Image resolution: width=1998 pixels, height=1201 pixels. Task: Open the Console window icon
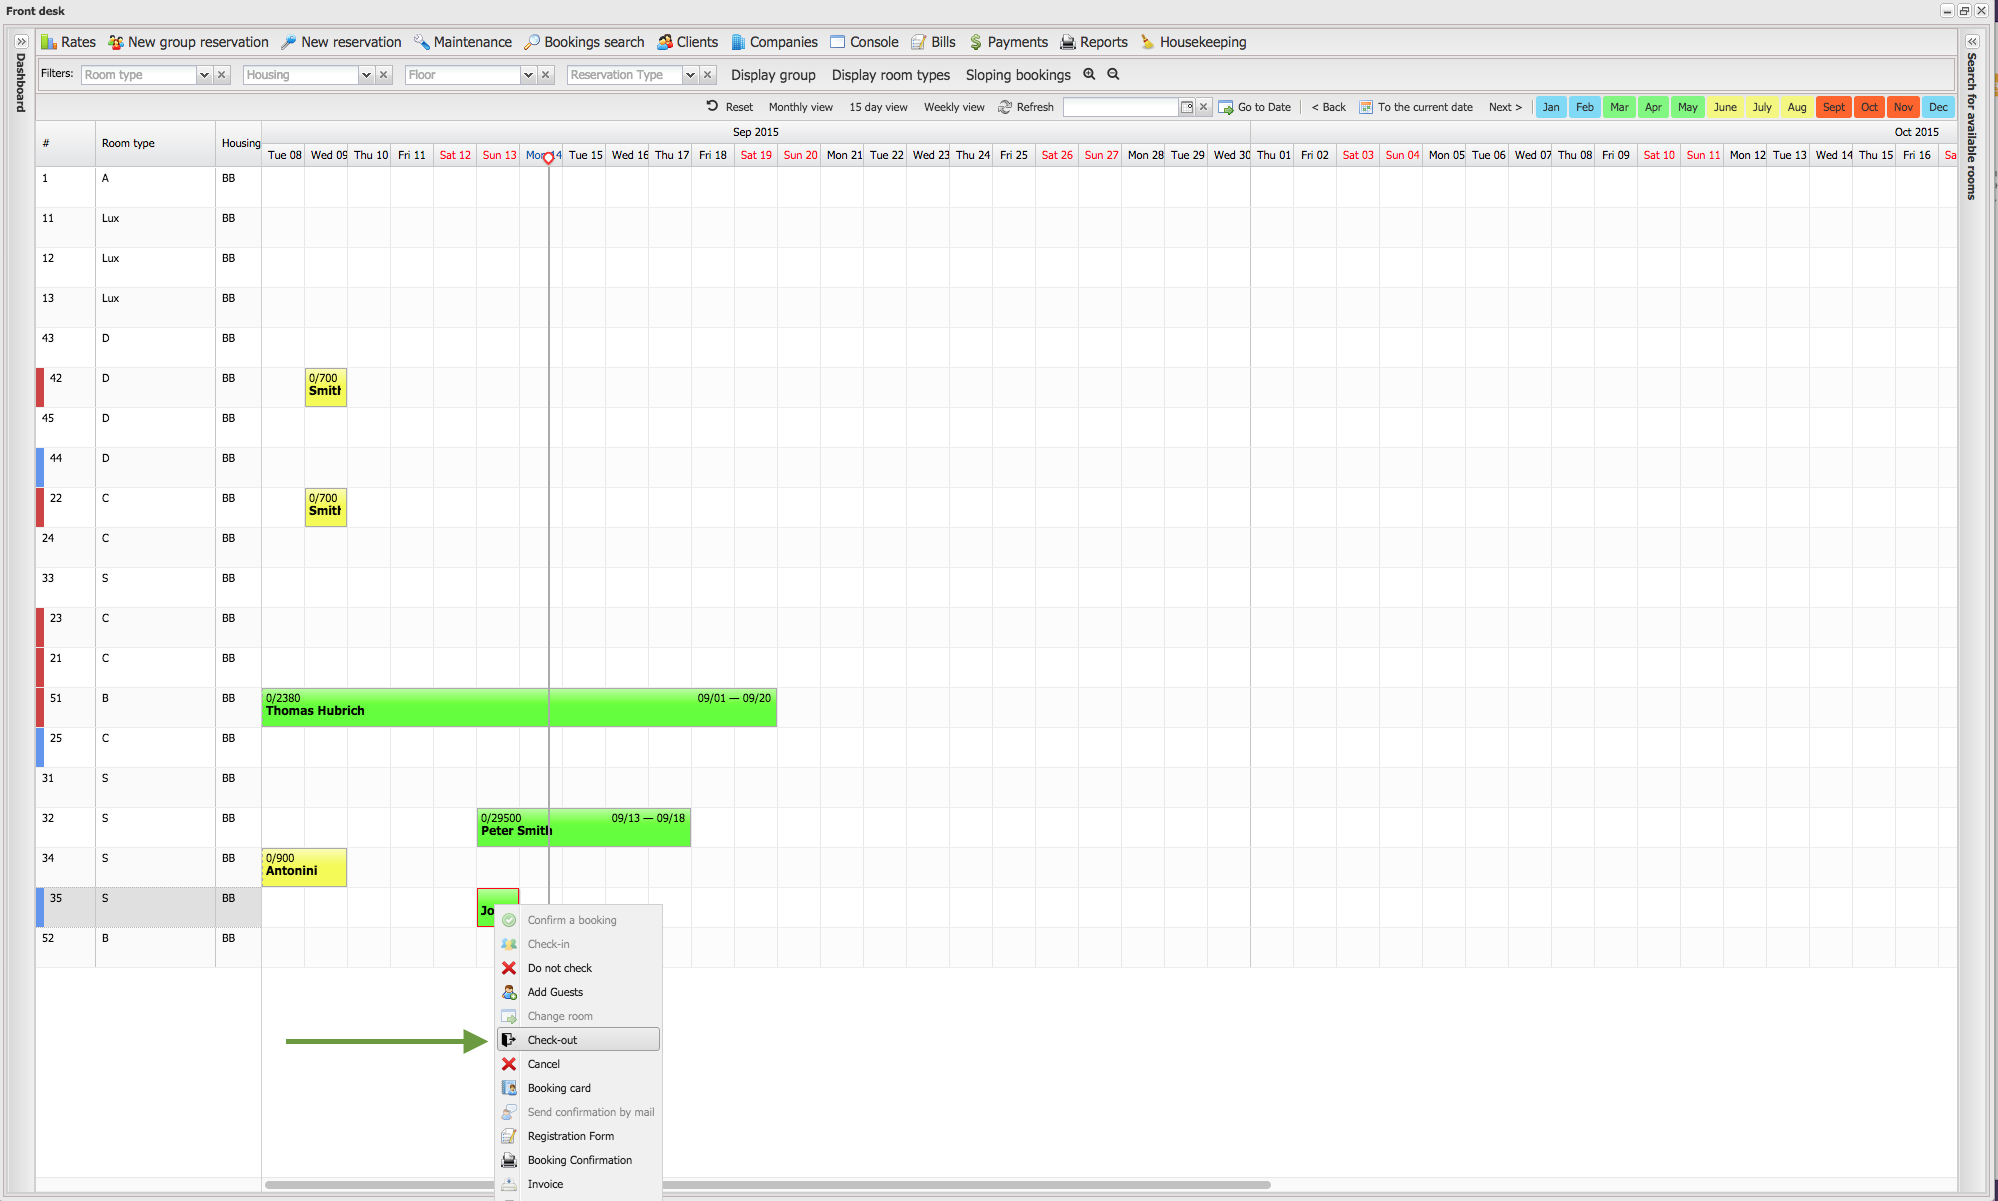[x=838, y=42]
